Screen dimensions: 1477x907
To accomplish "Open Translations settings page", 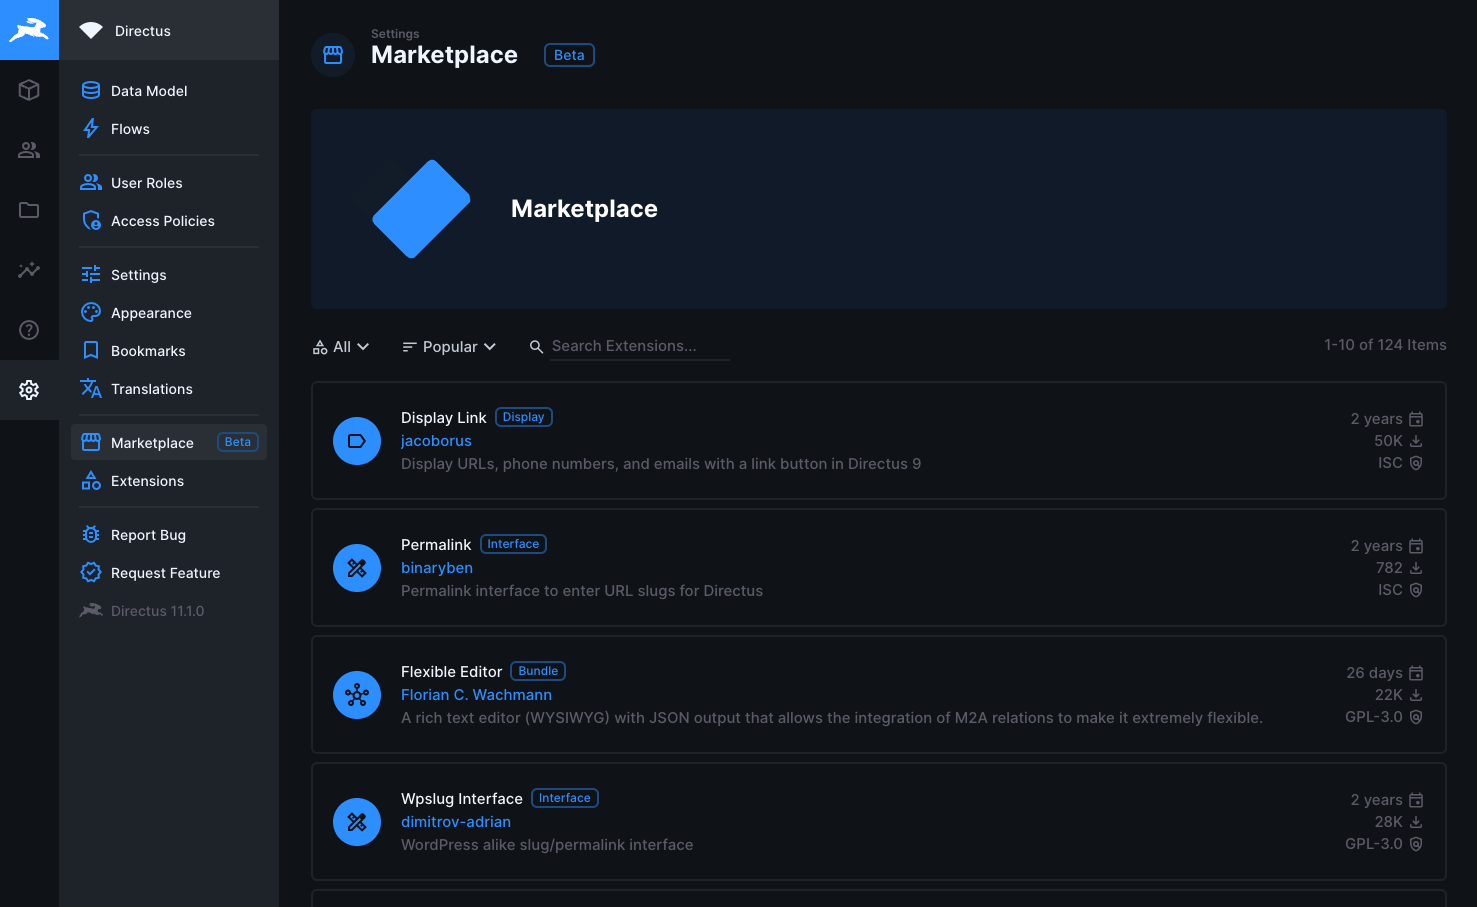I will tap(169, 388).
